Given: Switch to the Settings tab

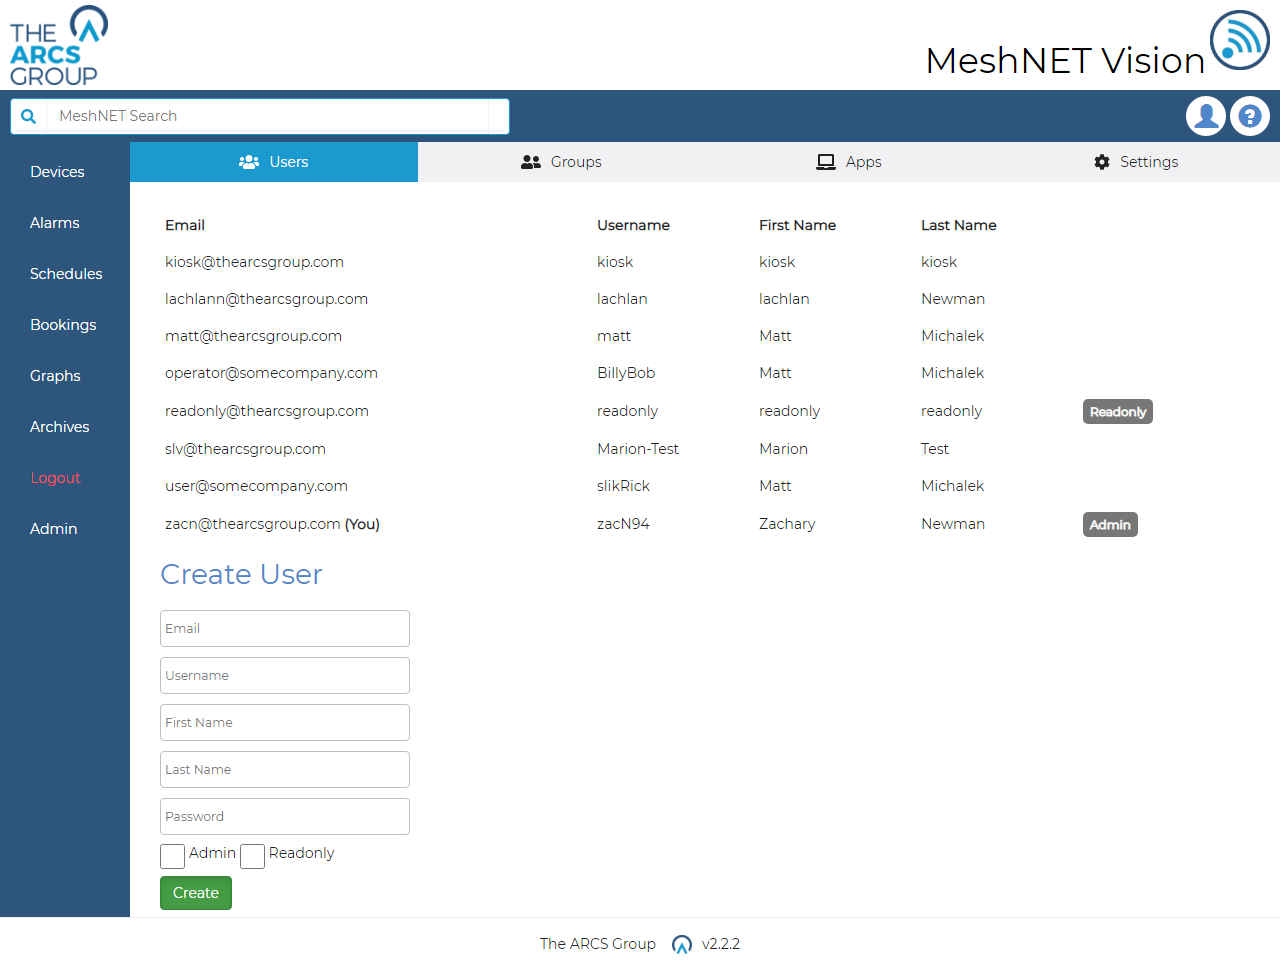Looking at the screenshot, I should pyautogui.click(x=1148, y=161).
